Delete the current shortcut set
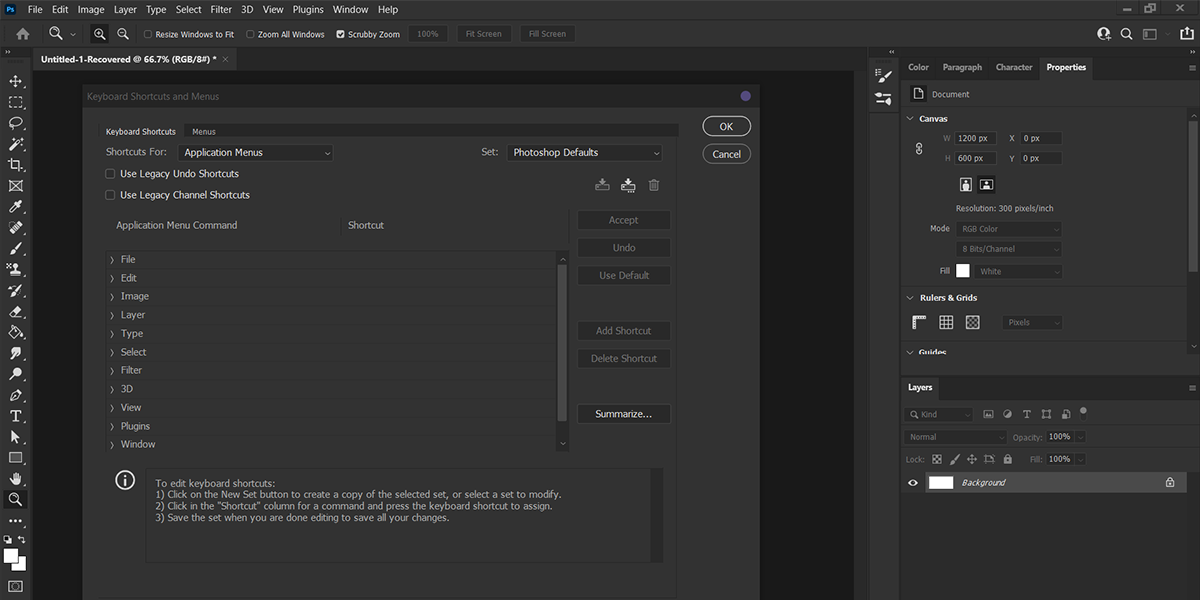Image resolution: width=1200 pixels, height=600 pixels. [655, 185]
